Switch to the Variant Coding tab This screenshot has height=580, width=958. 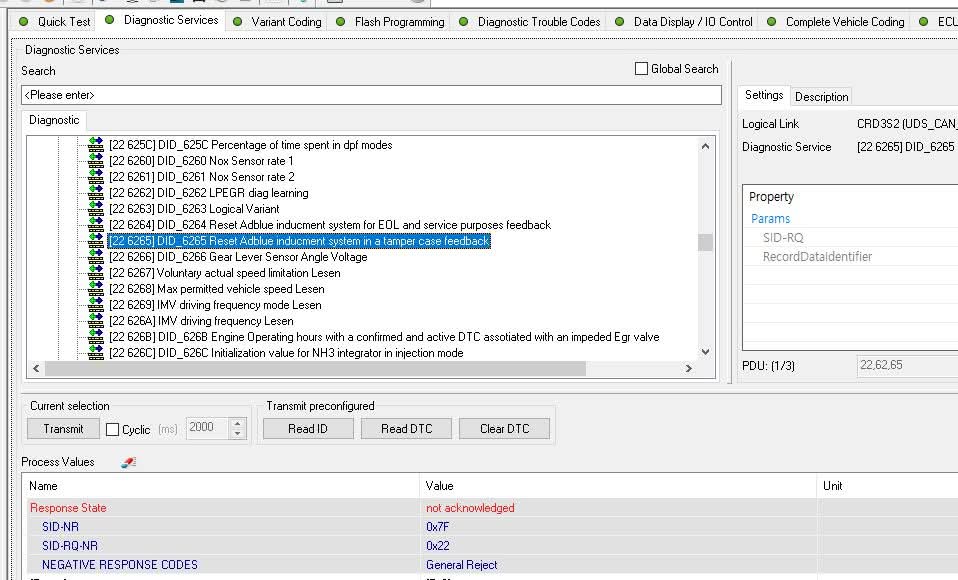286,22
